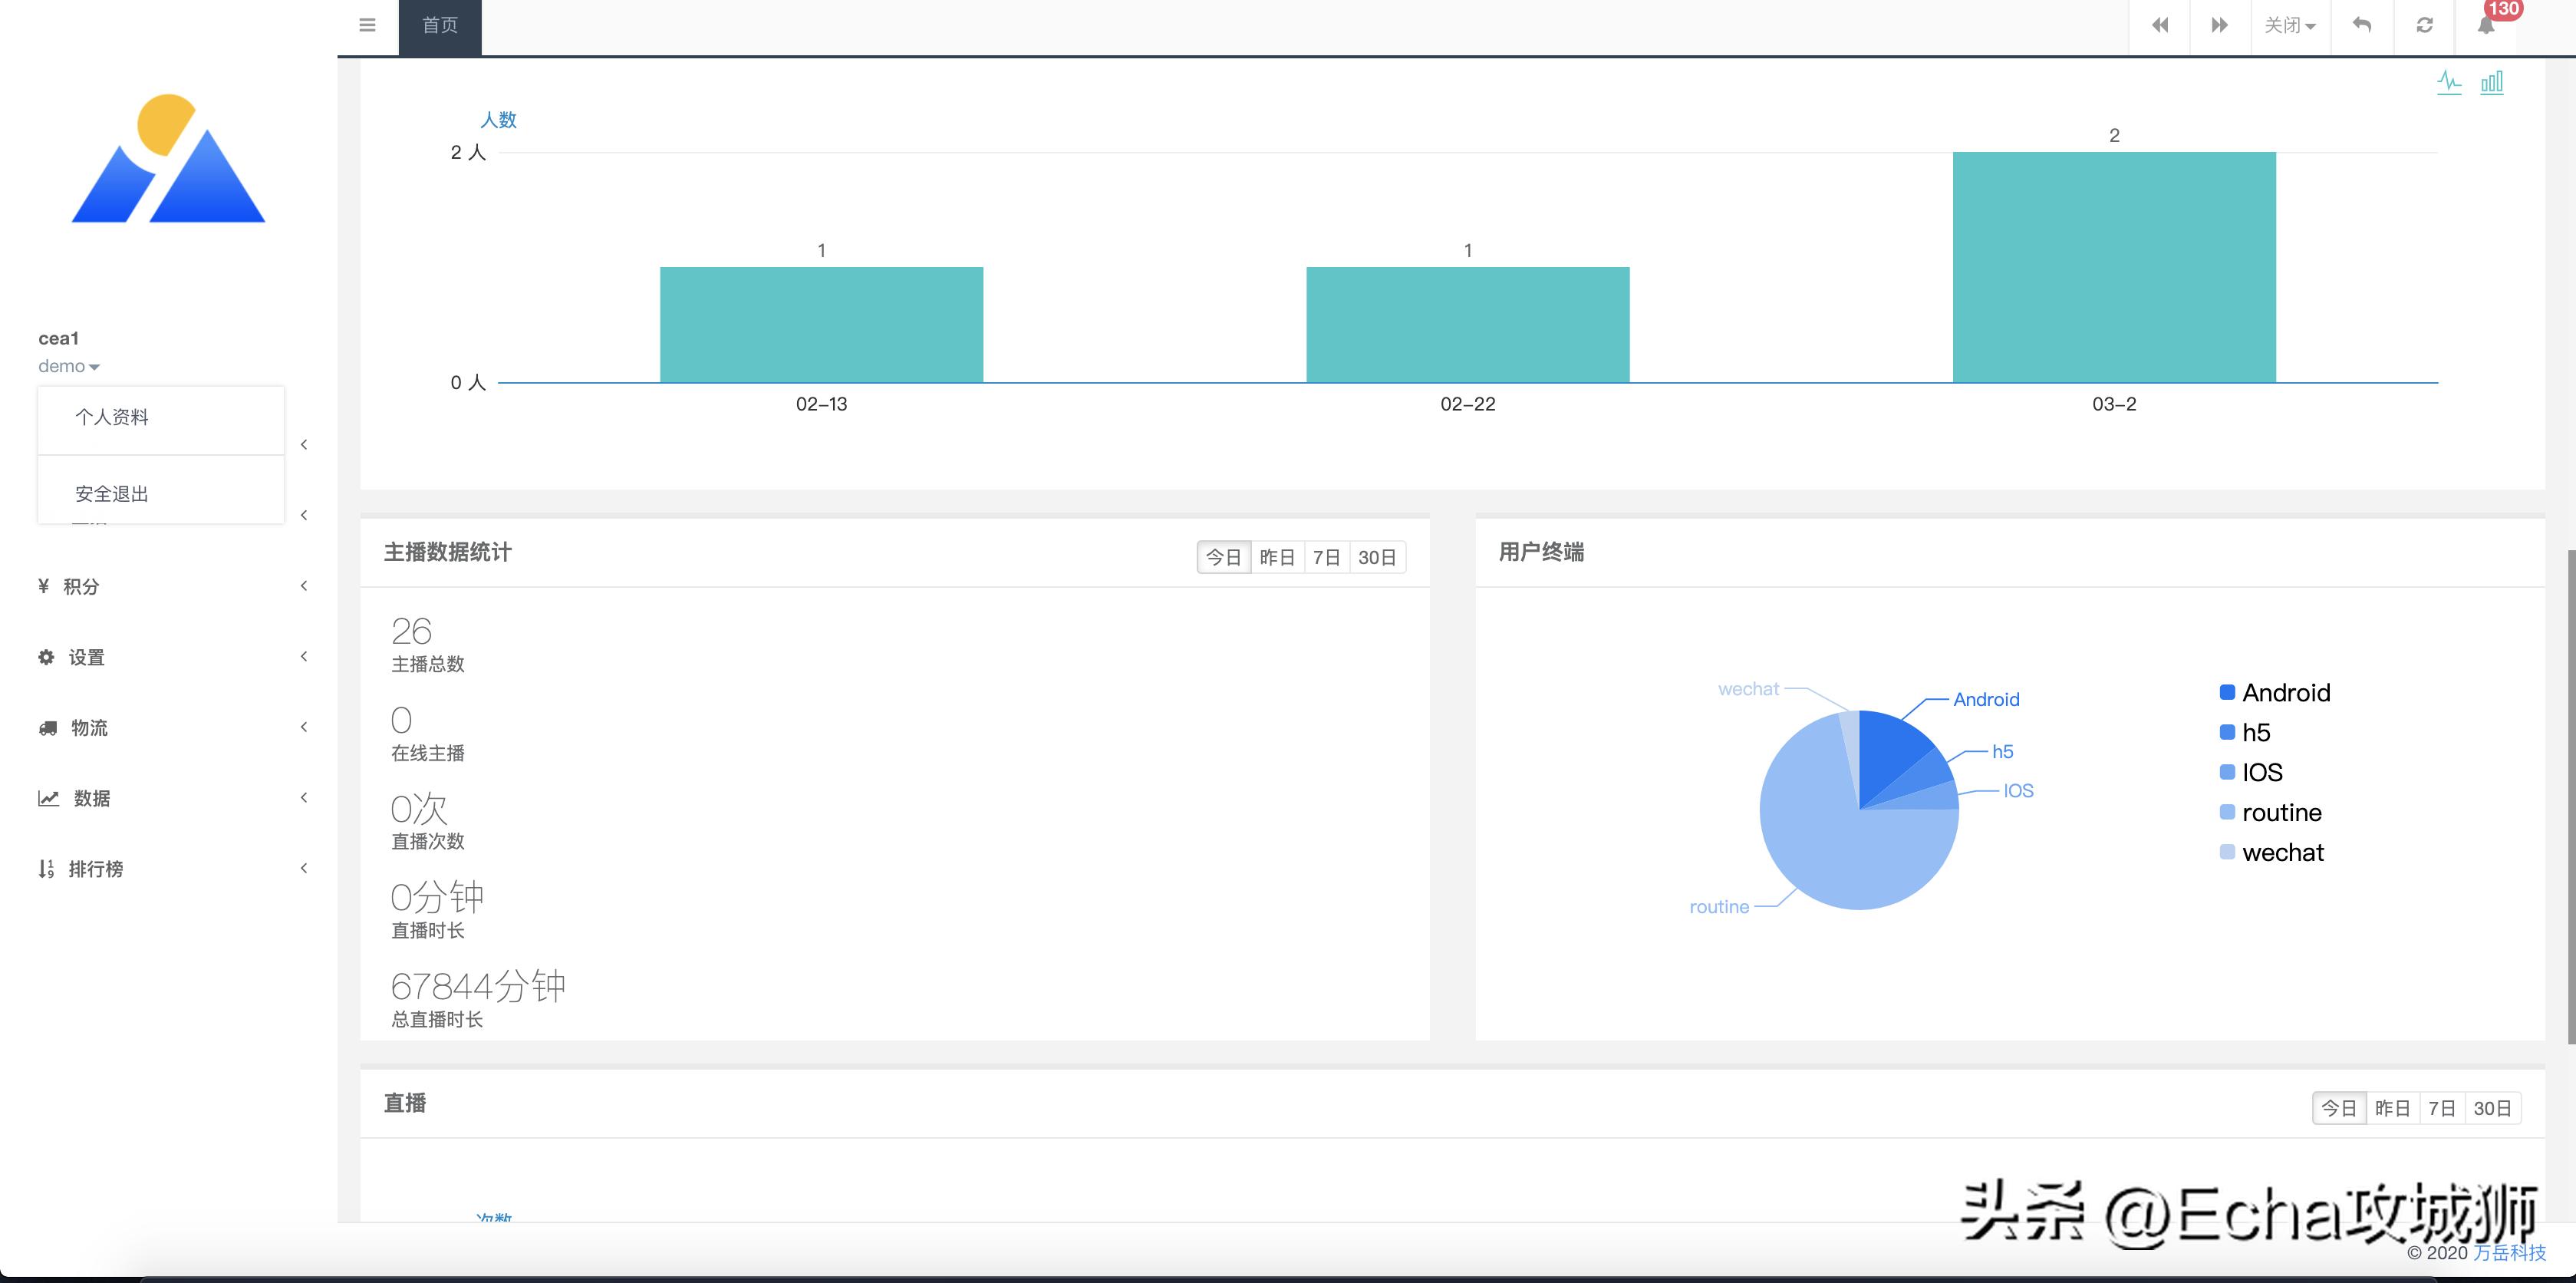Click the hamburger menu toggle icon
The image size is (2576, 1283).
click(x=367, y=25)
